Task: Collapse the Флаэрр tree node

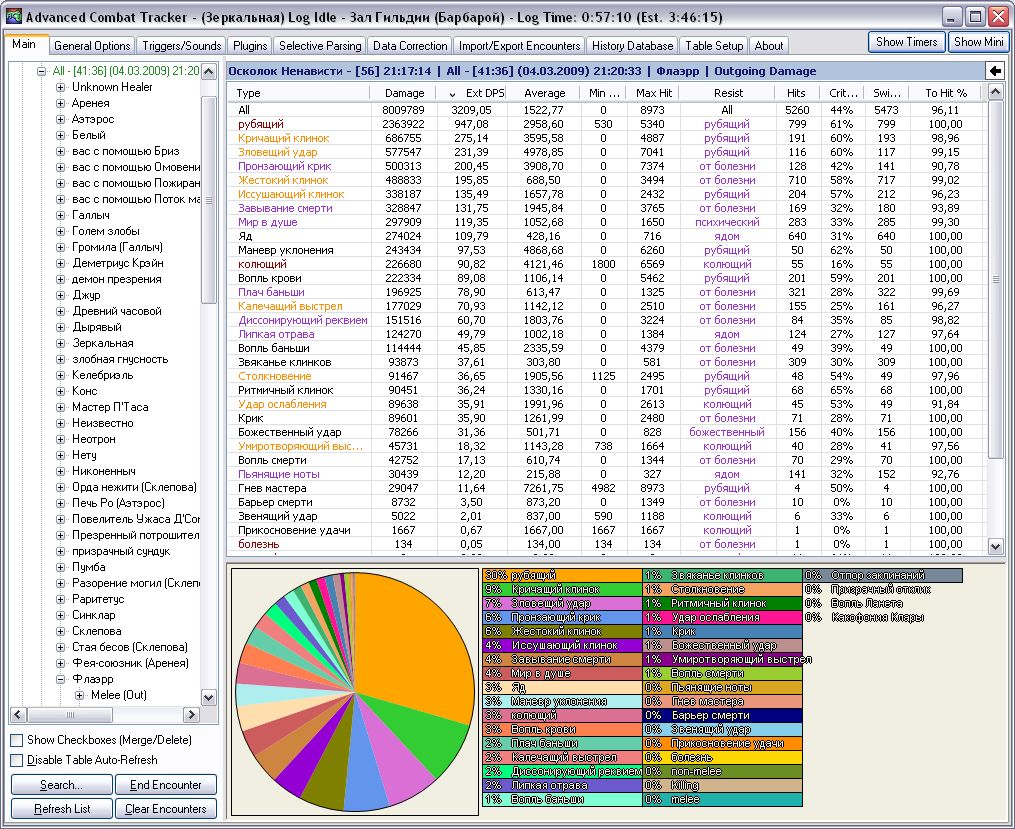Action: (60, 680)
